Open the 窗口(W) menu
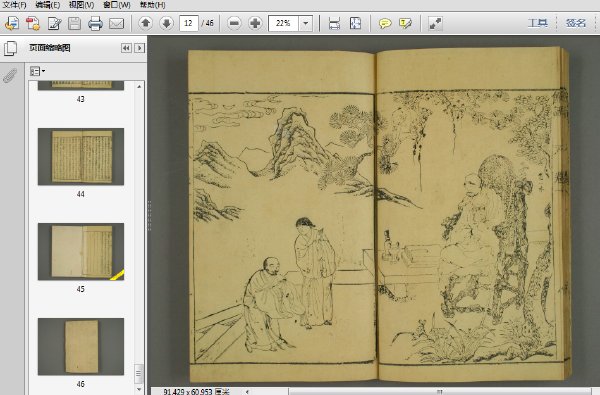 [117, 5]
